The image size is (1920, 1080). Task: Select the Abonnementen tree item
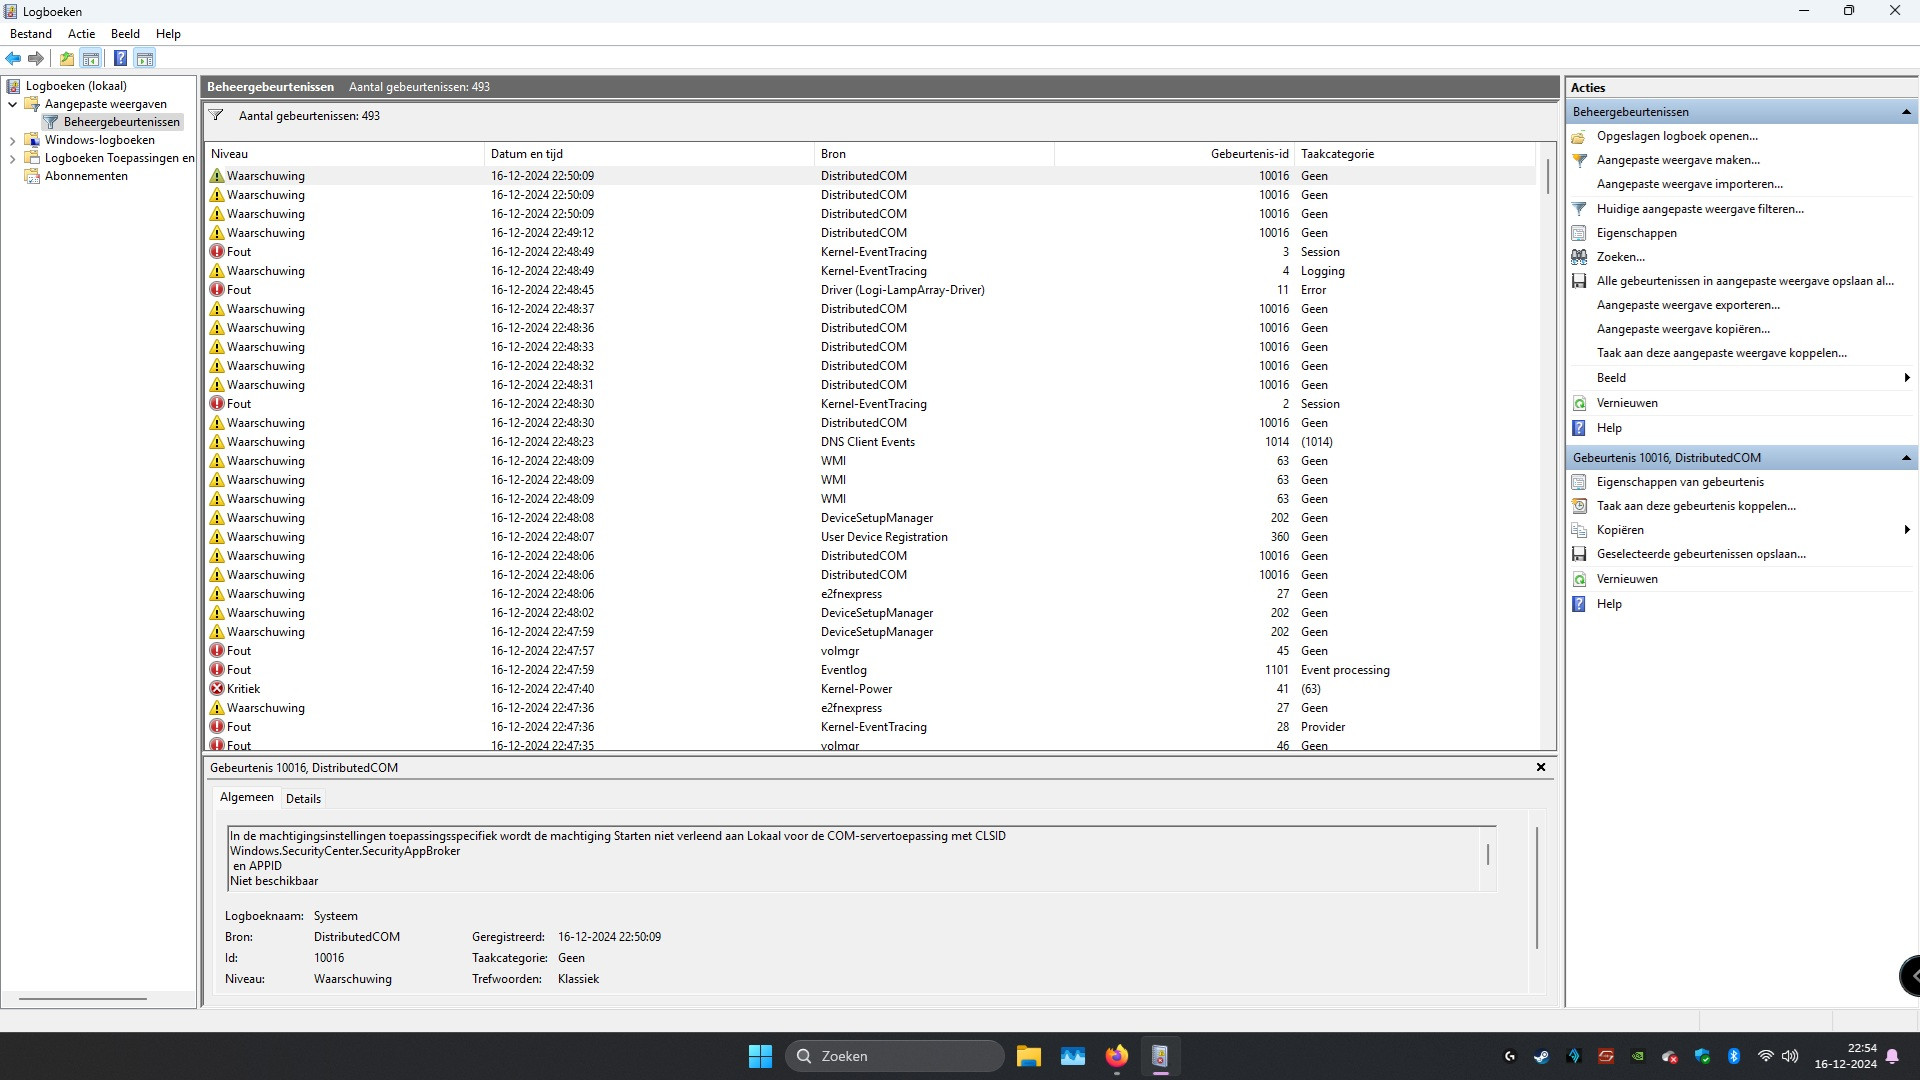(86, 176)
